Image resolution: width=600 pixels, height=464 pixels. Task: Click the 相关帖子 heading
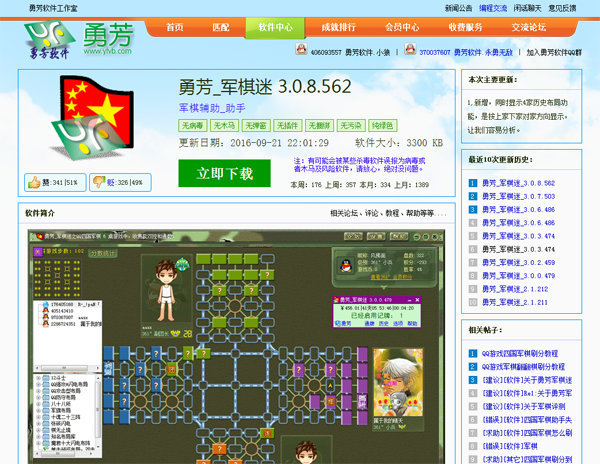[x=485, y=330]
